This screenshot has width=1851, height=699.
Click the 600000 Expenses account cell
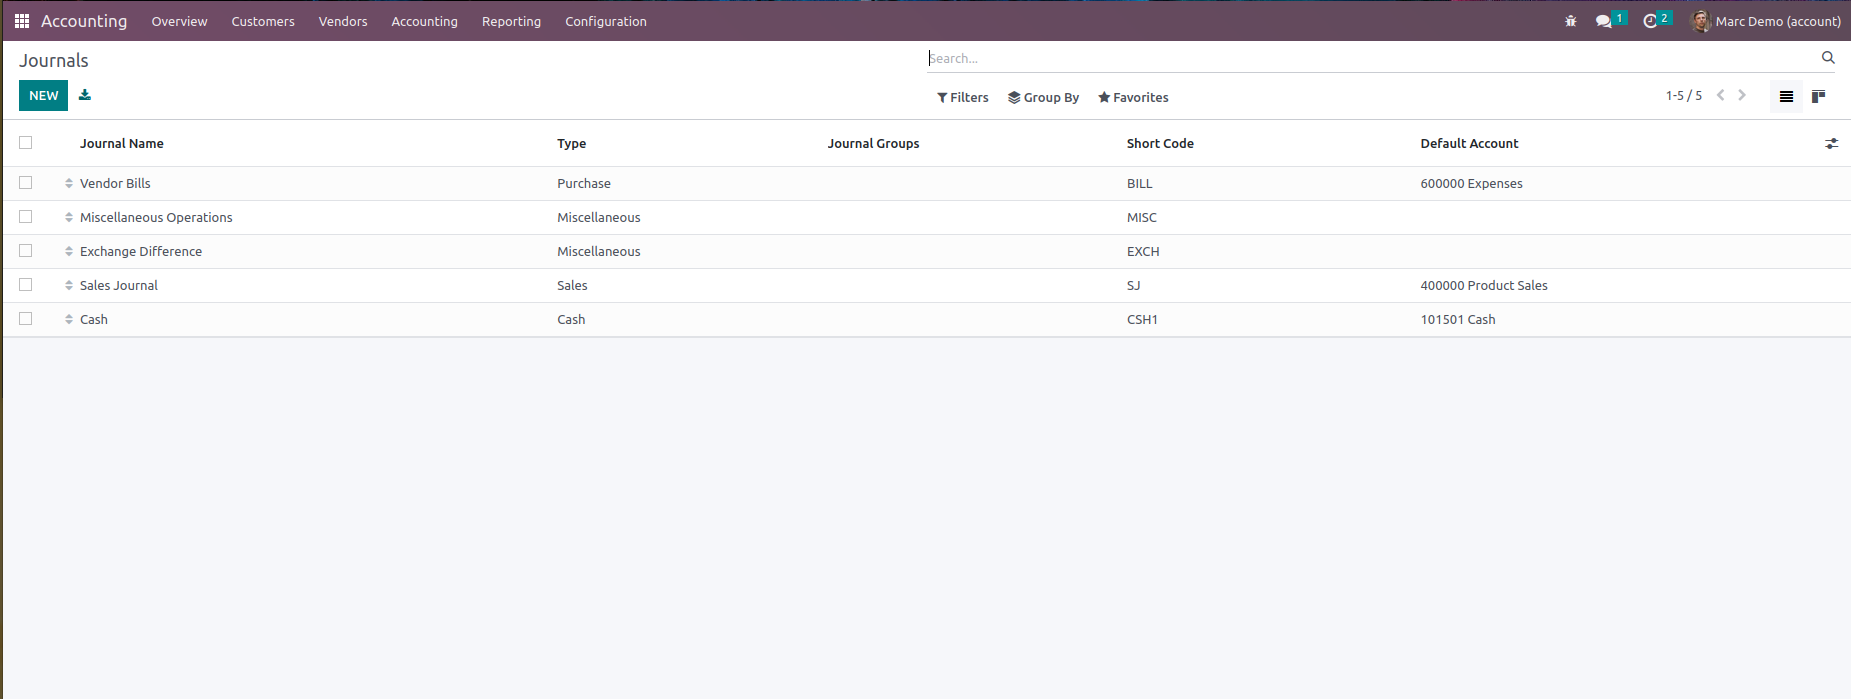tap(1471, 184)
